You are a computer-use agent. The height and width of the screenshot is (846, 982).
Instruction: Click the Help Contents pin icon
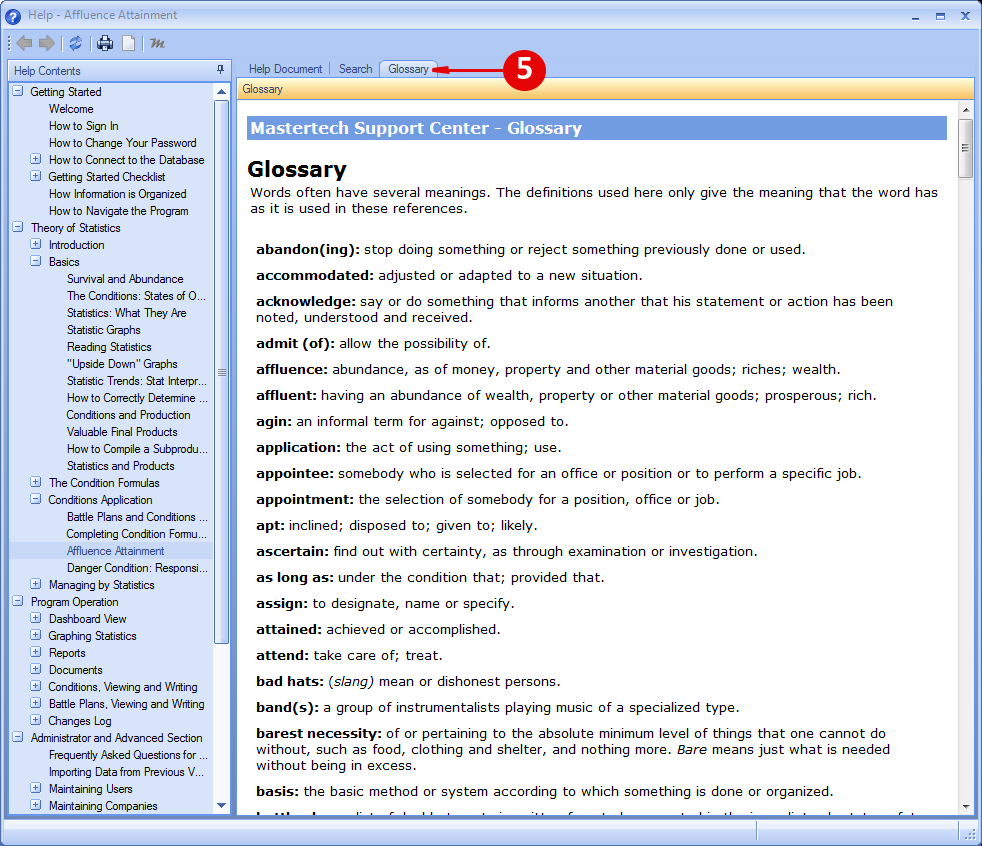click(x=220, y=70)
